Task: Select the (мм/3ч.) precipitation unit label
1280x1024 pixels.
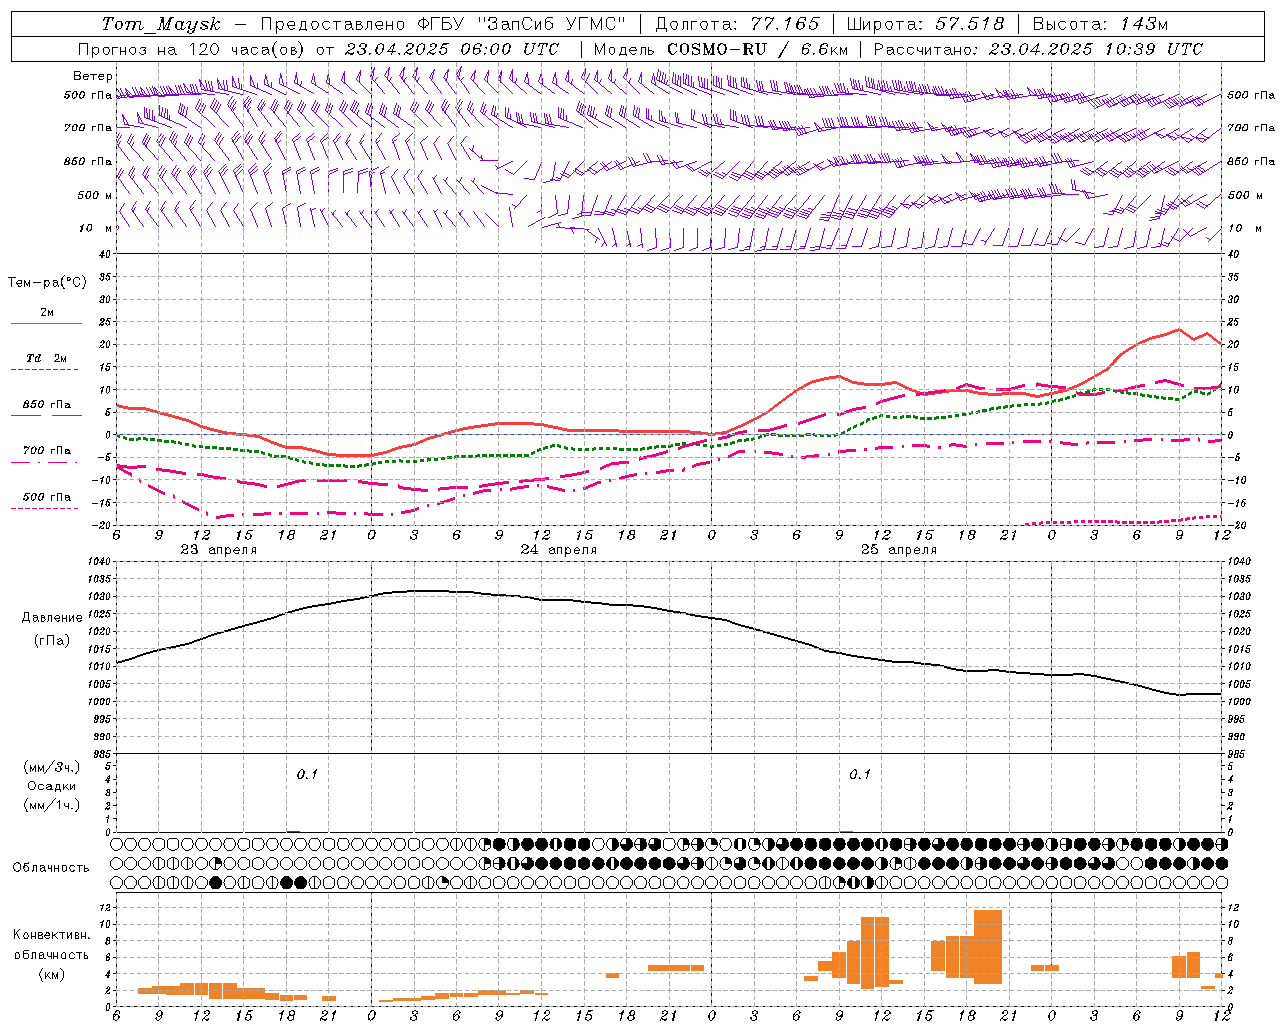Action: coord(51,767)
